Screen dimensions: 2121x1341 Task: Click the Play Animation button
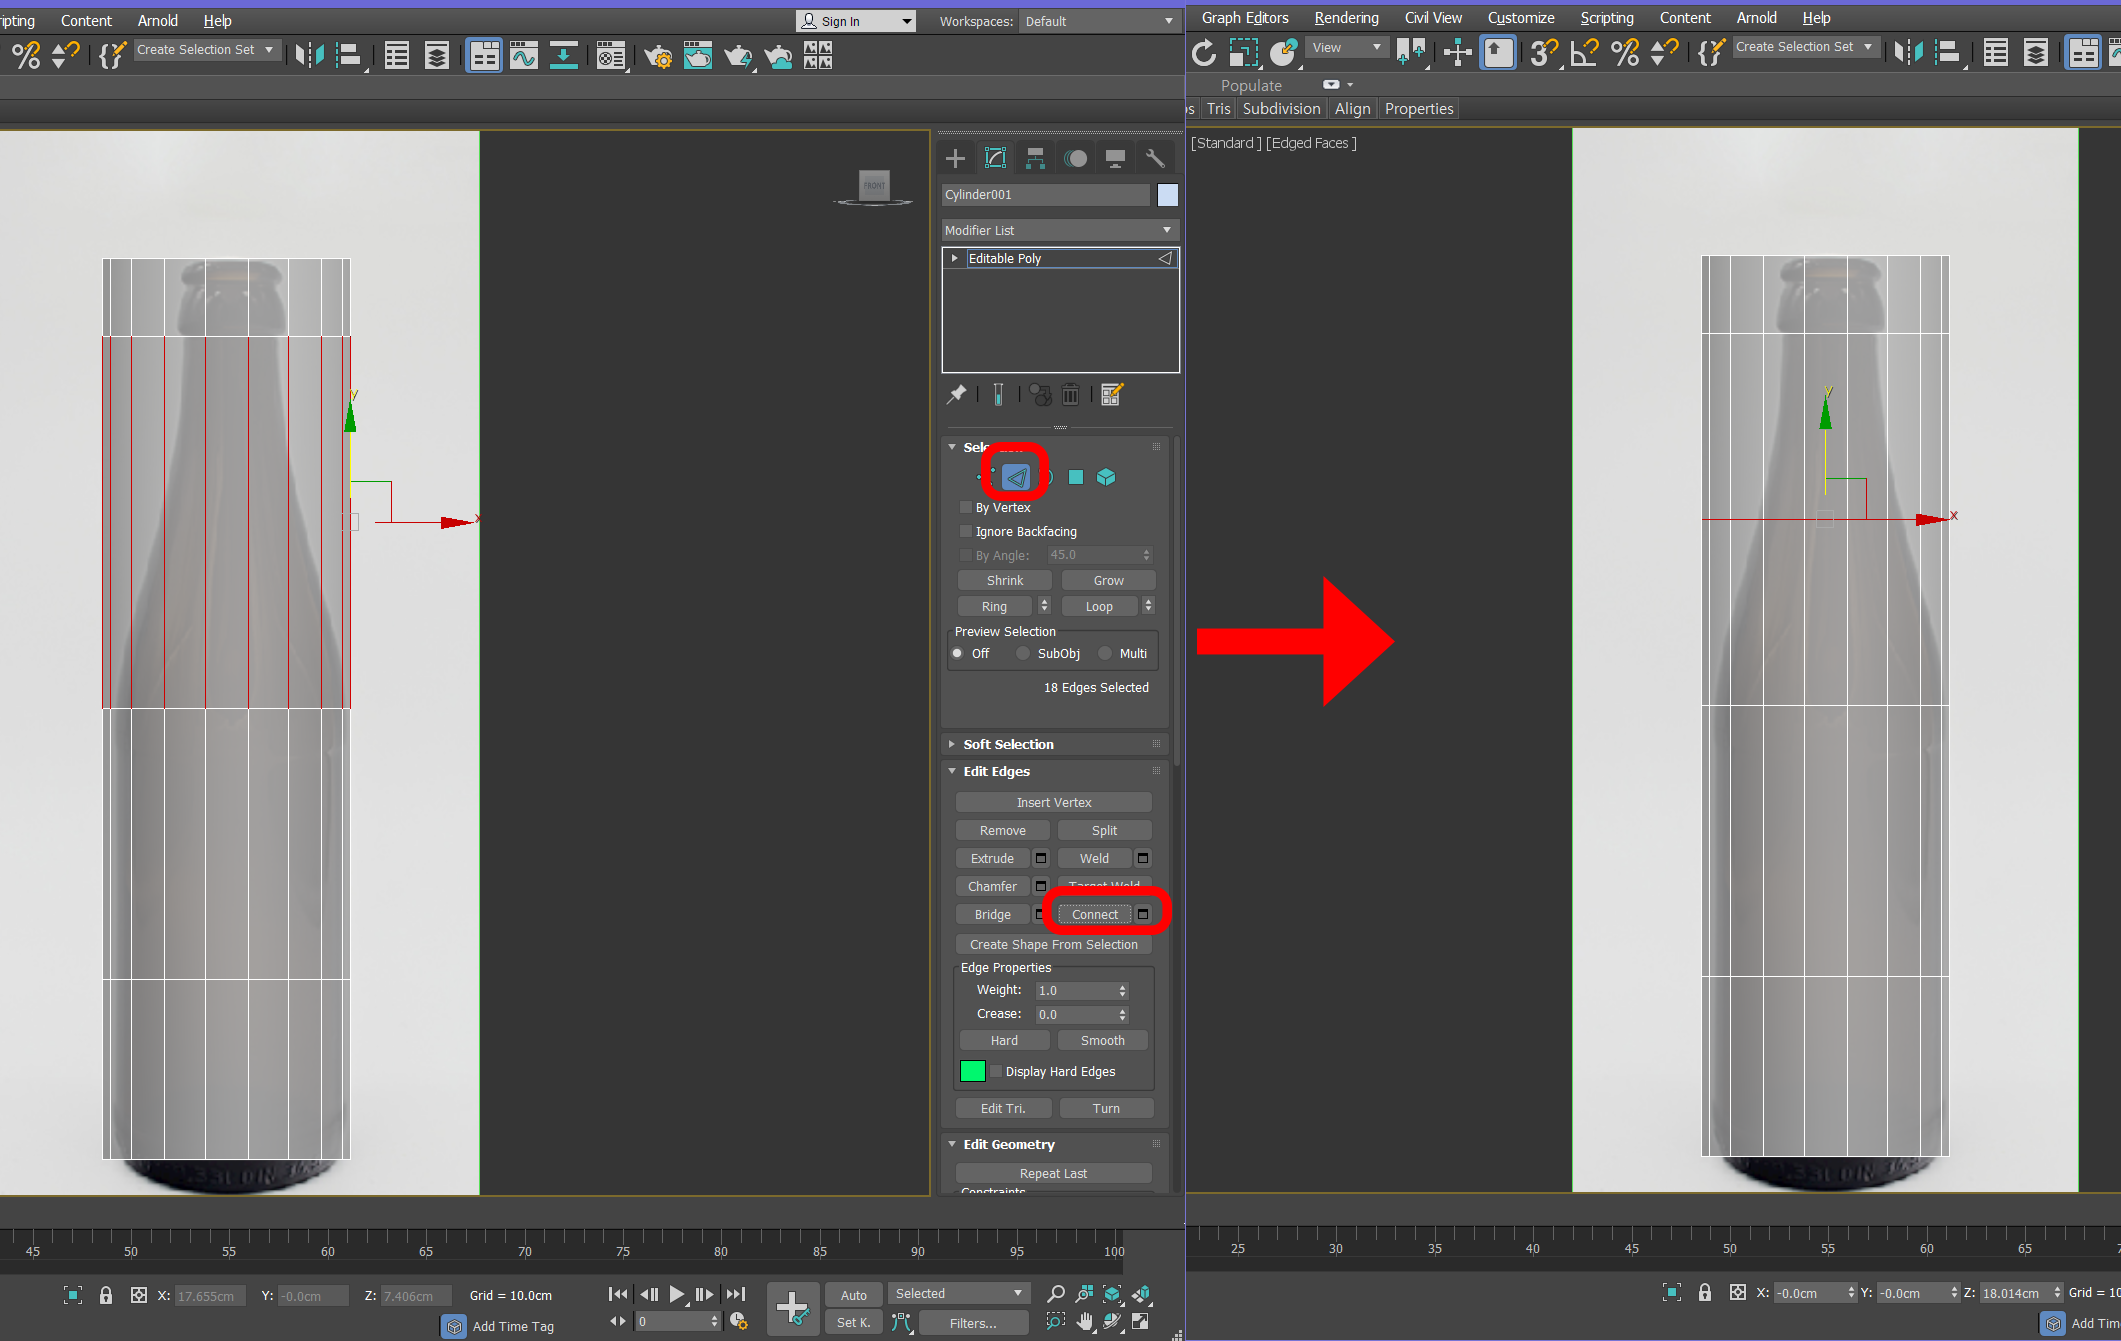click(677, 1294)
